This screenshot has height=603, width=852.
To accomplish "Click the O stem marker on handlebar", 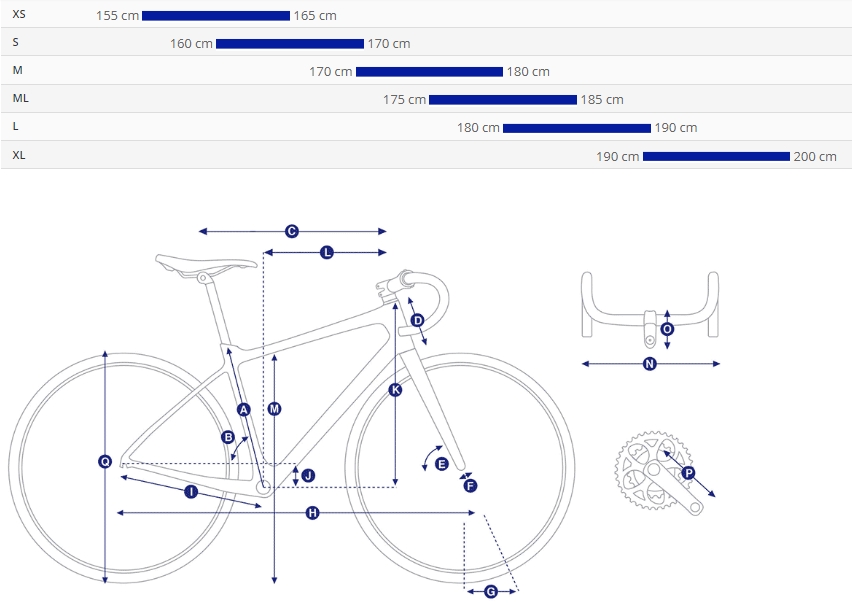I will [x=667, y=329].
